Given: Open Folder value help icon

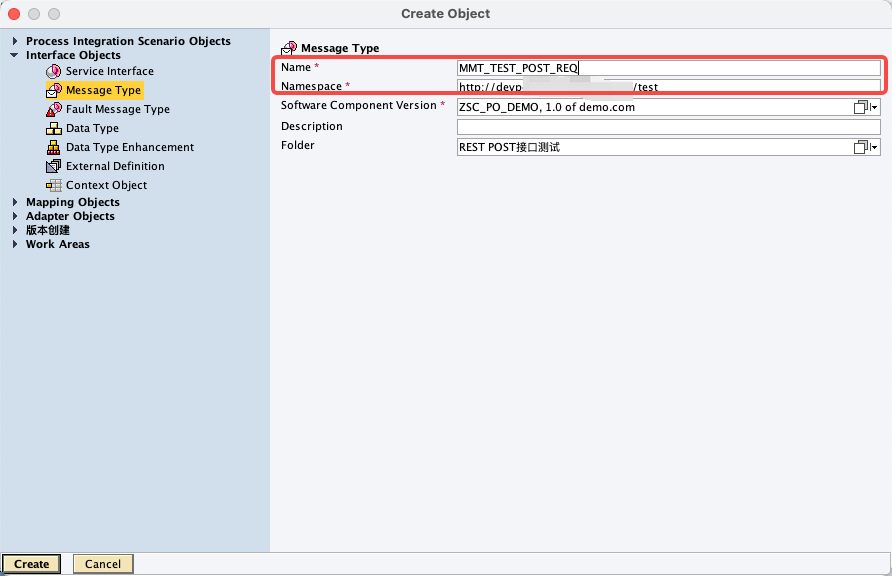Looking at the screenshot, I should (x=861, y=147).
